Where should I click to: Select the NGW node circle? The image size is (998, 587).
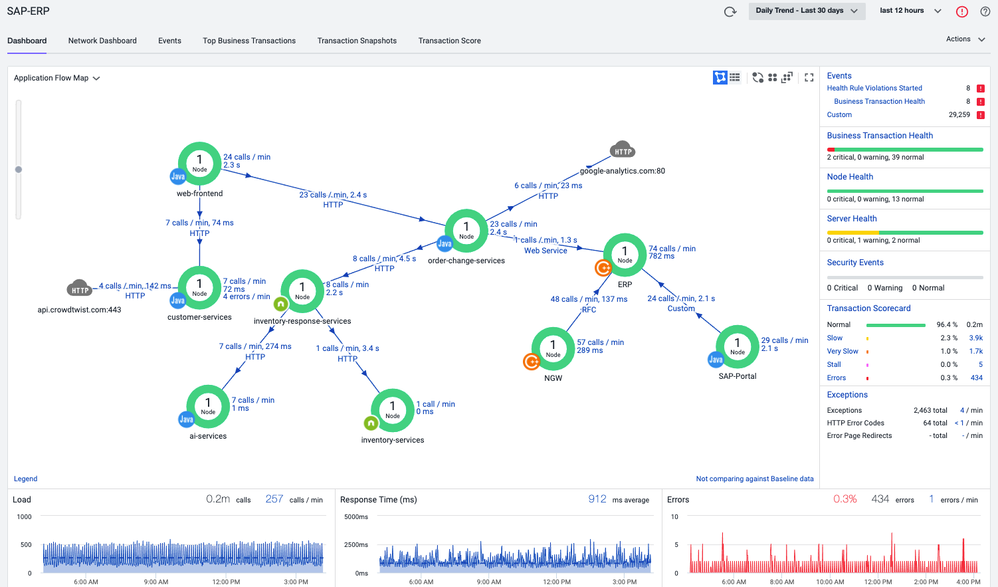pos(553,349)
